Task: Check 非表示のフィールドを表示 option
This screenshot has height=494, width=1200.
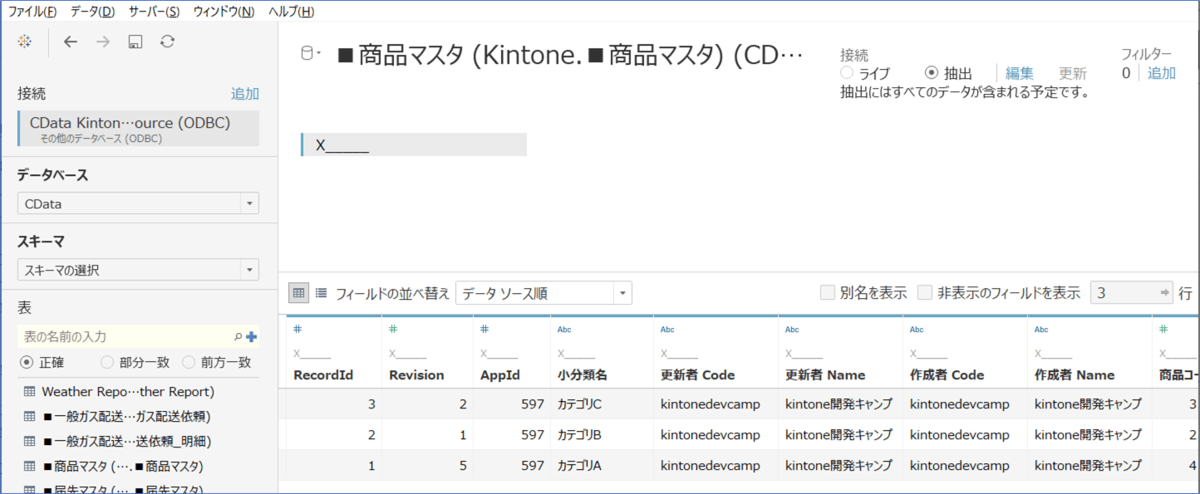Action: coord(925,293)
